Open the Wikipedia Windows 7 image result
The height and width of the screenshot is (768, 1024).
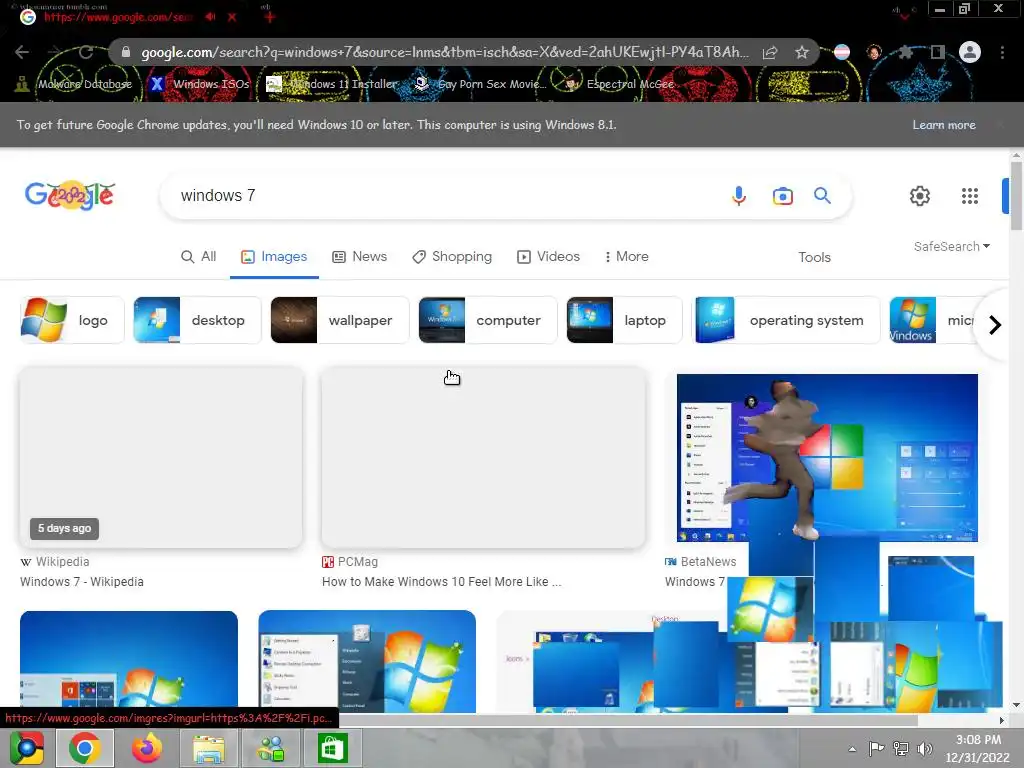click(161, 457)
